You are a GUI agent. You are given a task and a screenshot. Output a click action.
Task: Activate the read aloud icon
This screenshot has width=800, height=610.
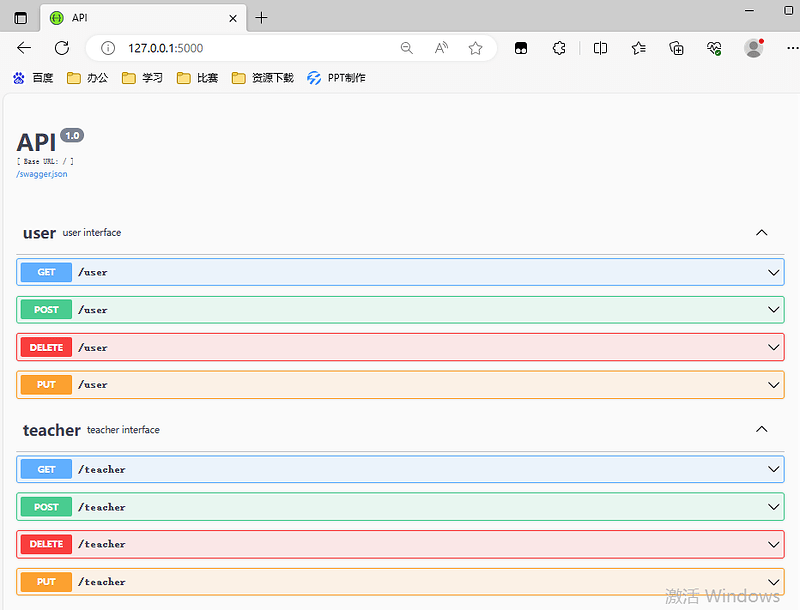pos(441,48)
